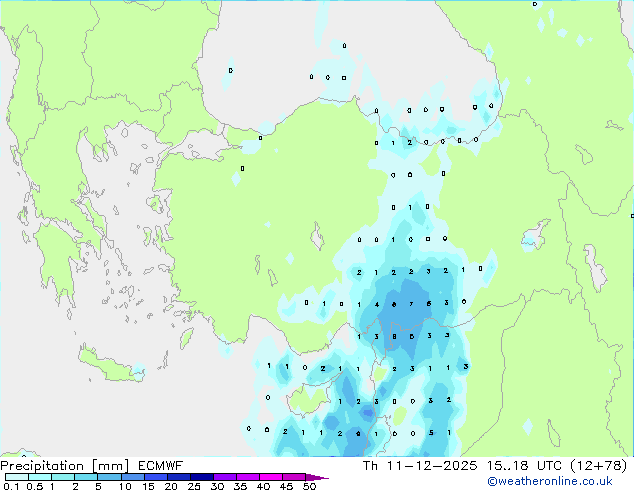
Task: Click the 'ECMWF' model label
Action: (161, 466)
